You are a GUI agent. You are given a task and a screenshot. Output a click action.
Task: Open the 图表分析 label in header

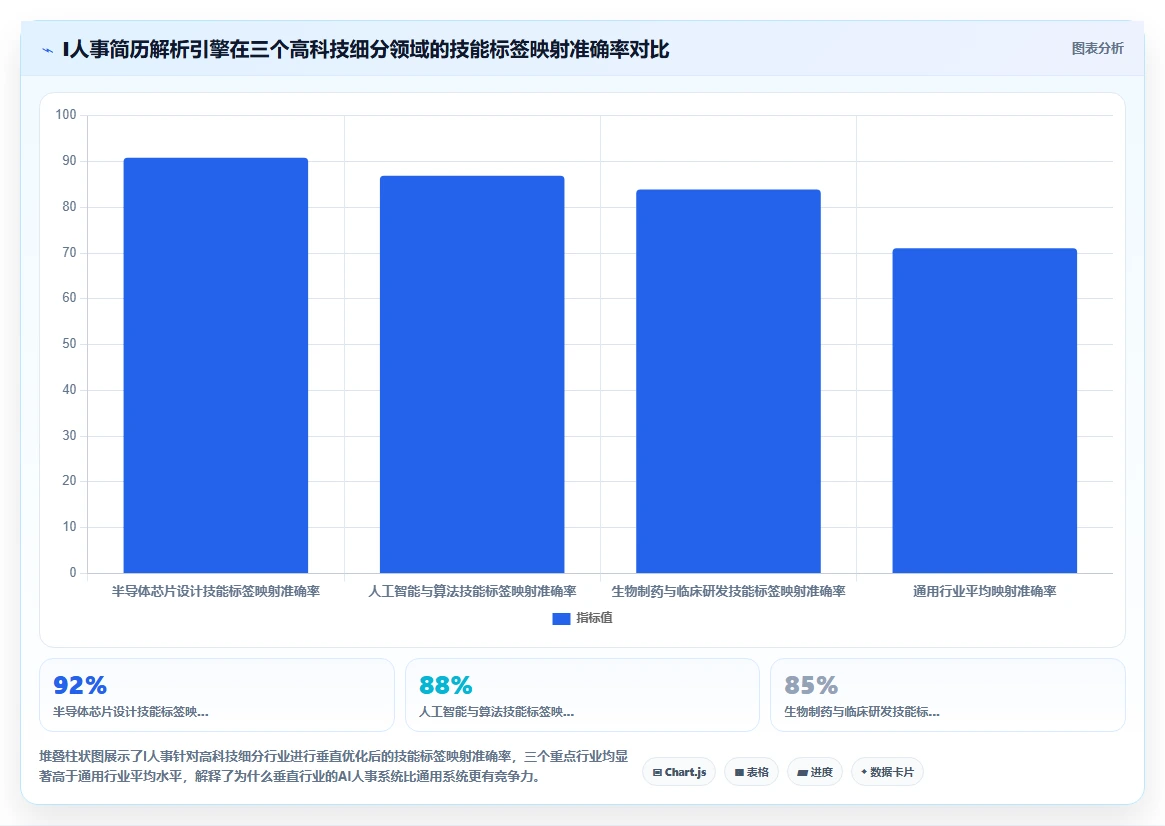pyautogui.click(x=1097, y=48)
